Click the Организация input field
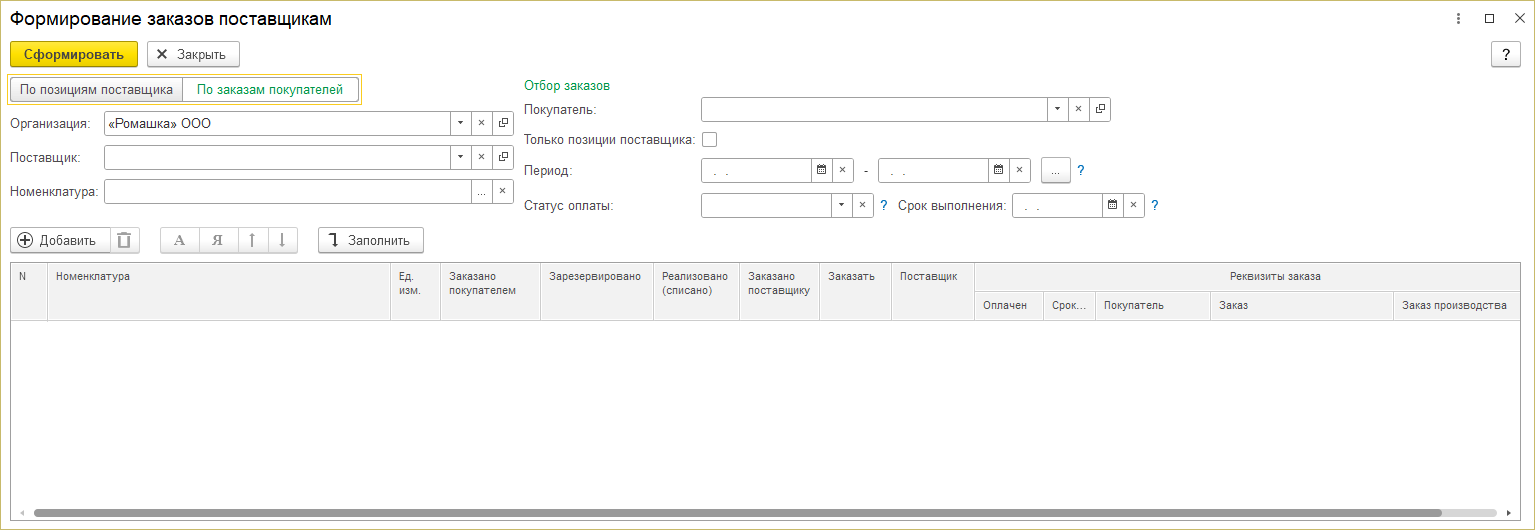The image size is (1535, 530). pyautogui.click(x=277, y=123)
